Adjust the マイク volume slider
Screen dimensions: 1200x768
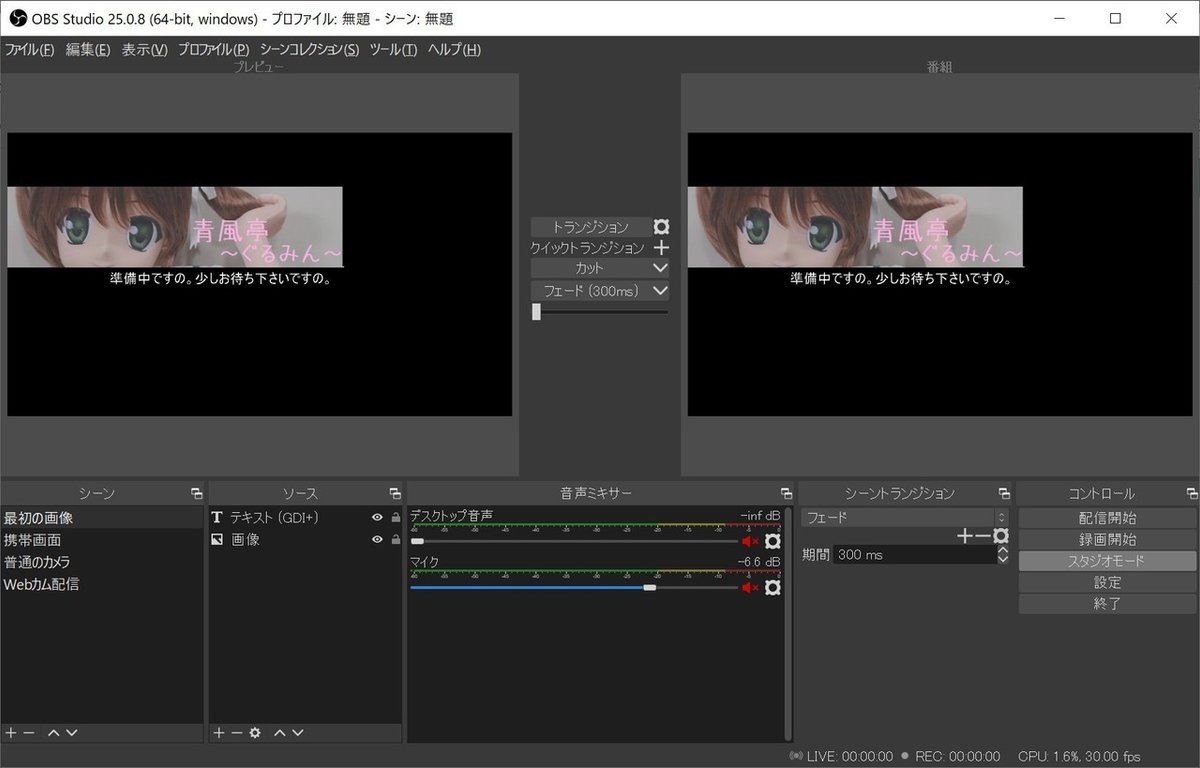tap(648, 588)
